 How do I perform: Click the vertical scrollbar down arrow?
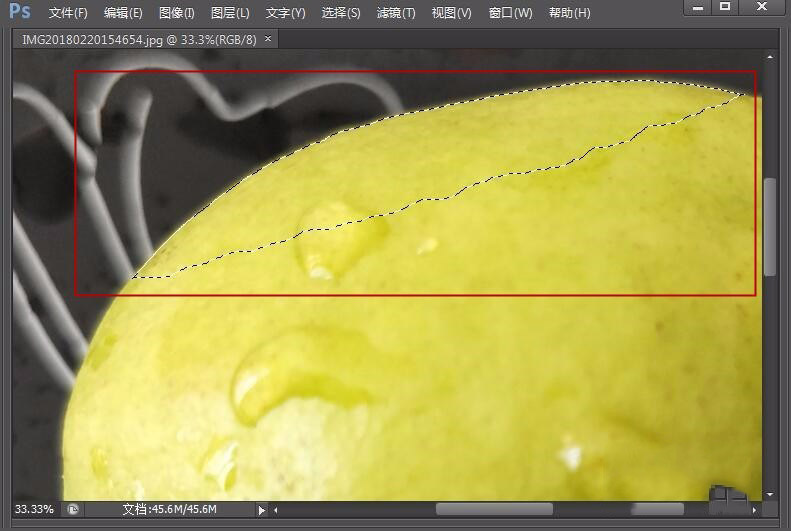click(770, 495)
